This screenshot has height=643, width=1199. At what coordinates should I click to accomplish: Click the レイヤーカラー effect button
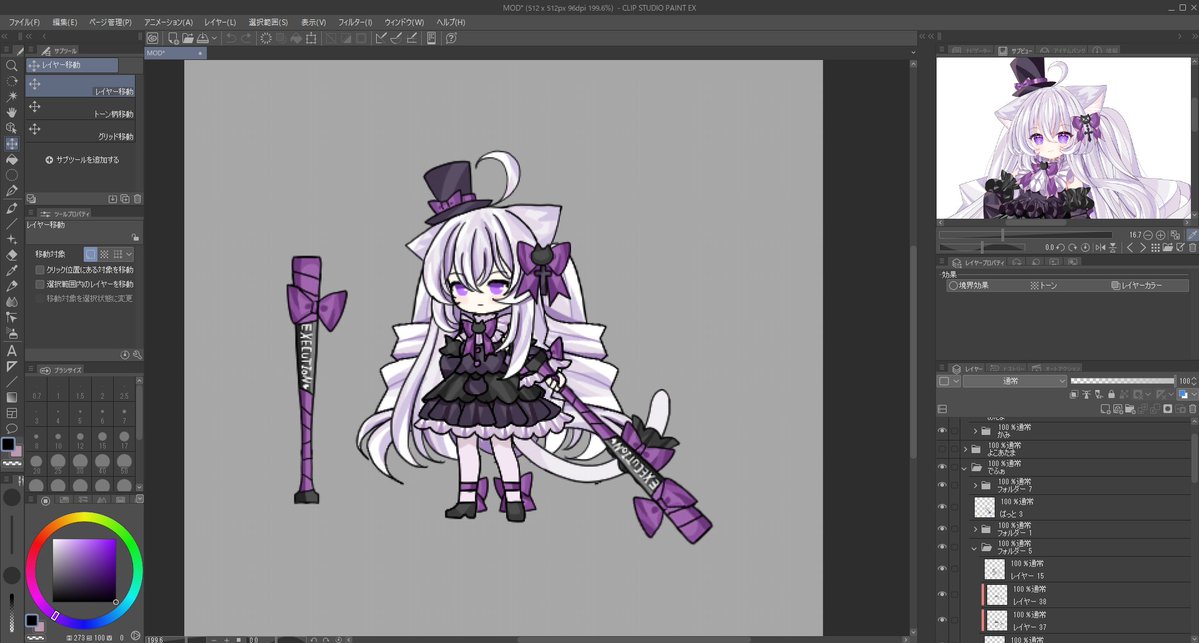(1136, 285)
